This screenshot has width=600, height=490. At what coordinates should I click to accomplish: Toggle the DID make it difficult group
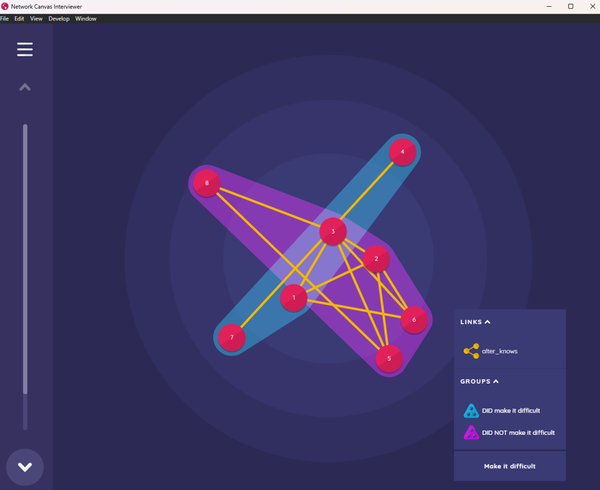click(x=510, y=410)
